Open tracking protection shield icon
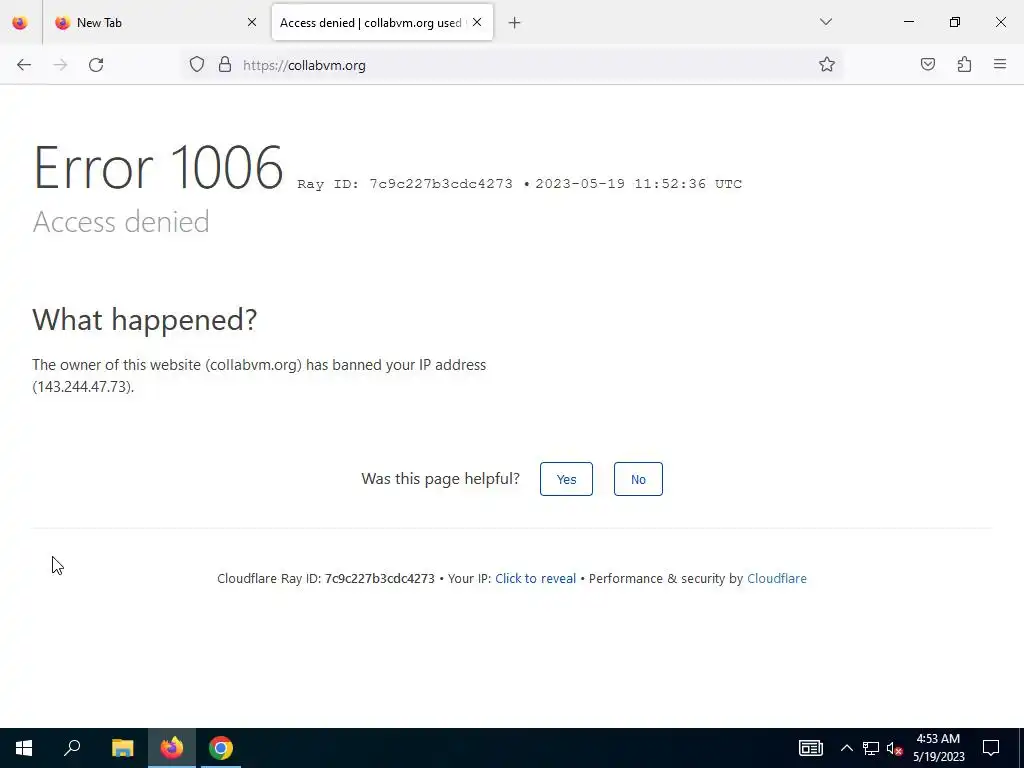Screen dimensions: 1024x768 click(x=197, y=65)
